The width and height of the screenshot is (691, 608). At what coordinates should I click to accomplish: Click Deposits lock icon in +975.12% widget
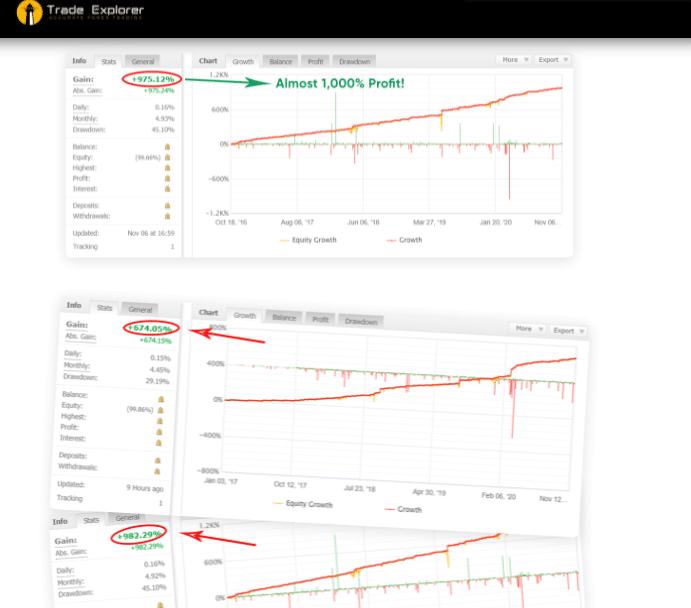(x=167, y=206)
